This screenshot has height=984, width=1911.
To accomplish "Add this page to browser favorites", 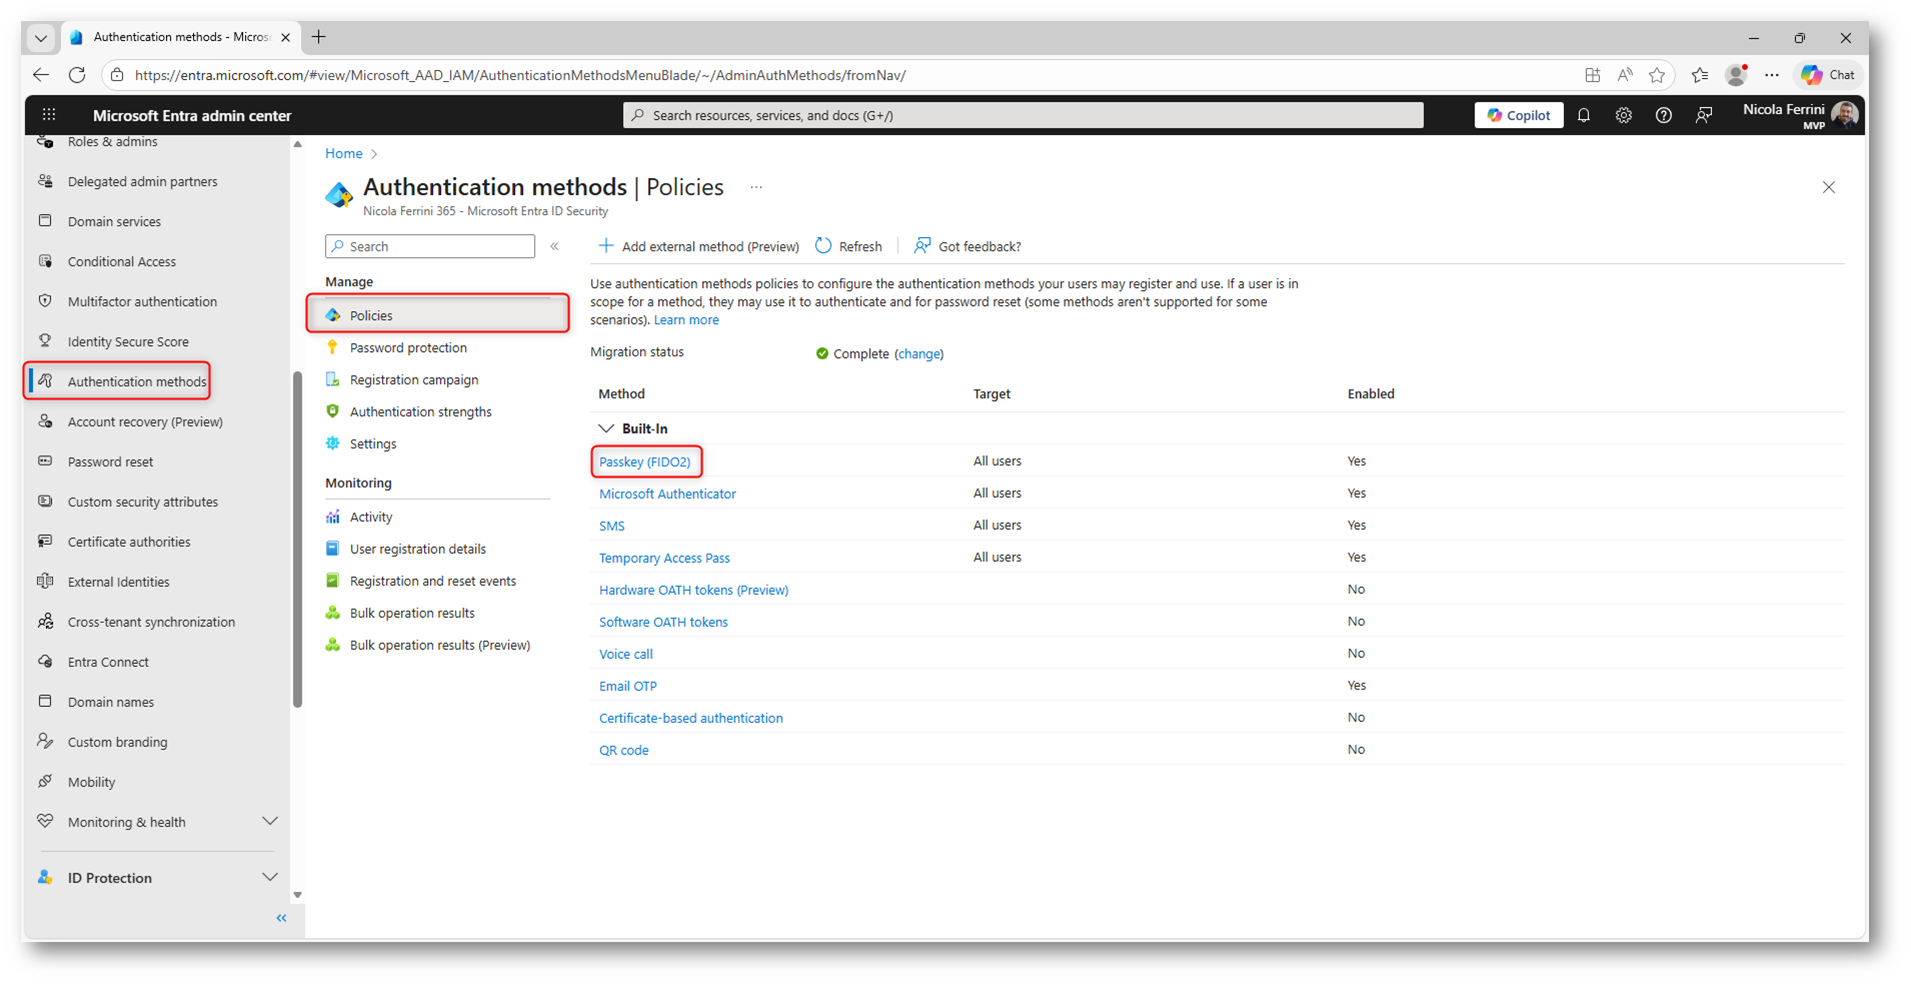I will click(1657, 75).
